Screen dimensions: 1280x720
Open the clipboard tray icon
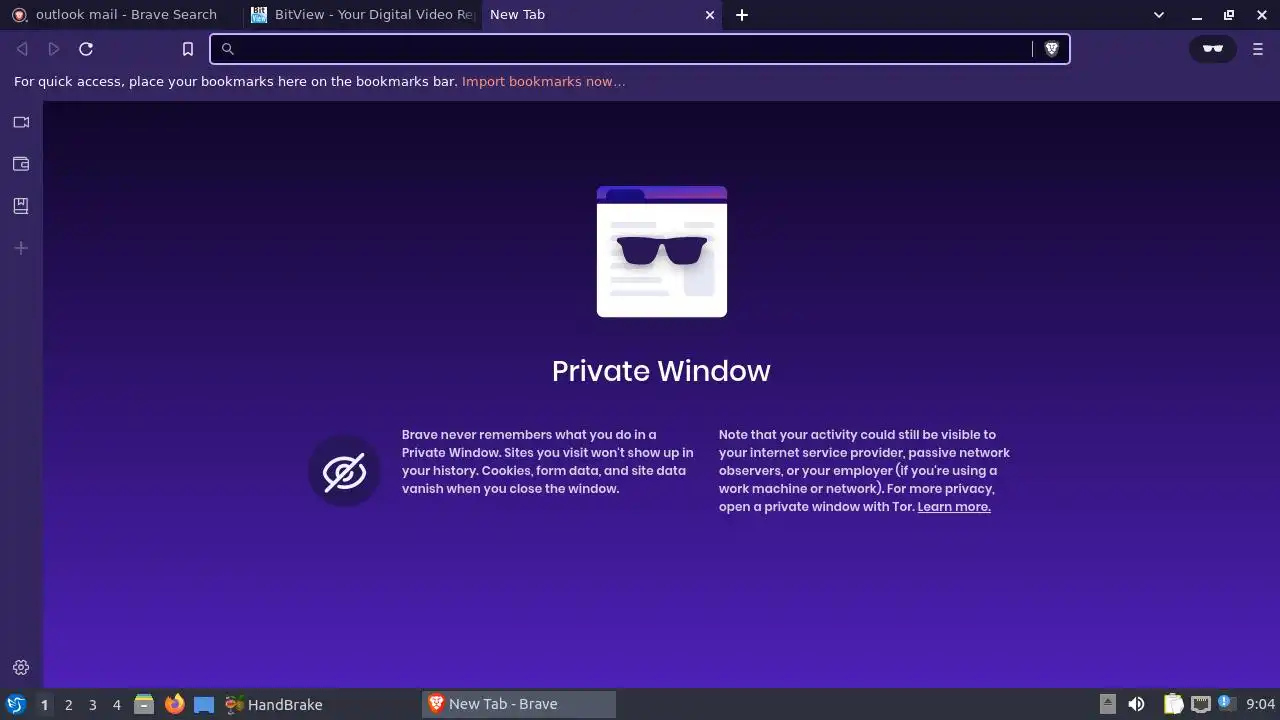click(x=1173, y=705)
